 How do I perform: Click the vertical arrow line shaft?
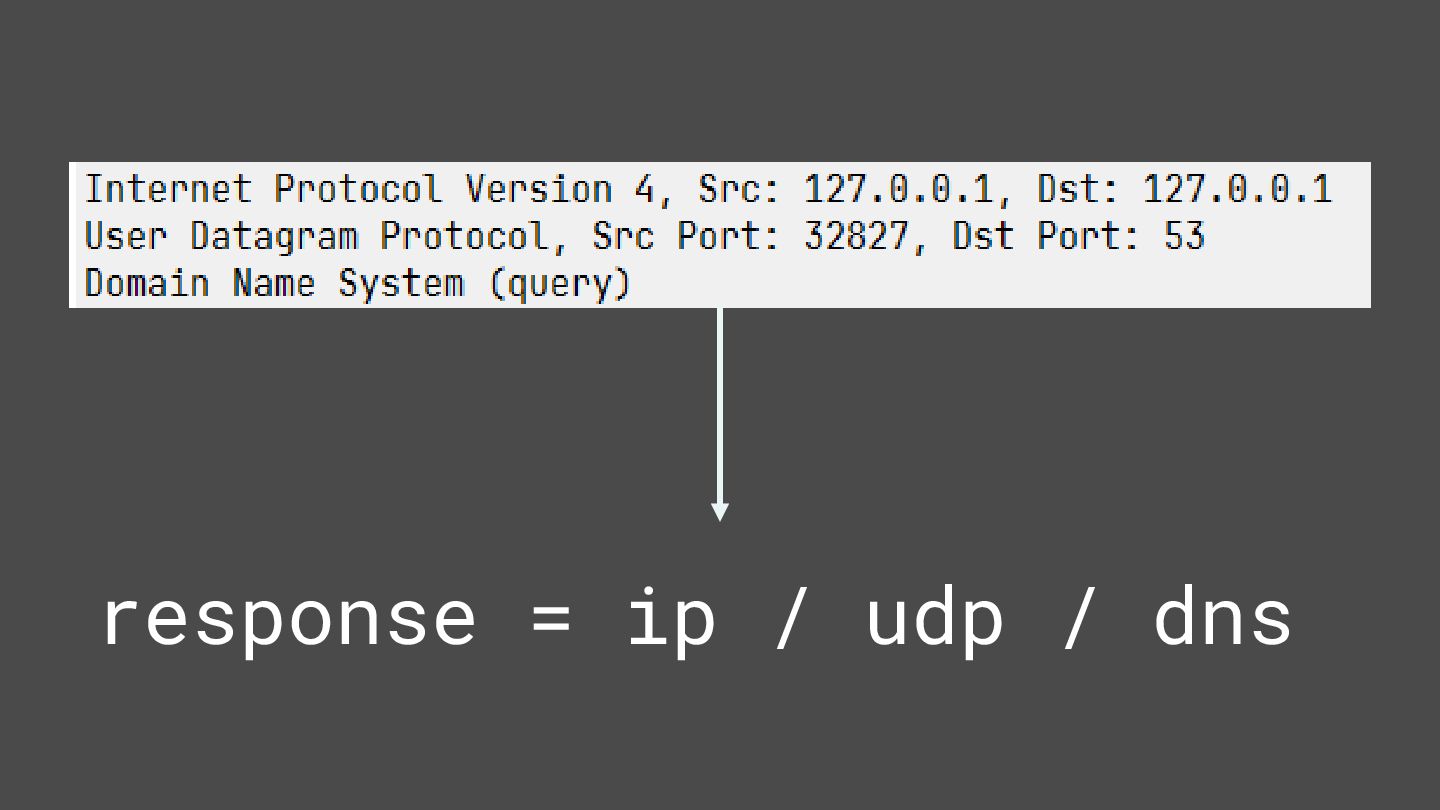coord(719,405)
